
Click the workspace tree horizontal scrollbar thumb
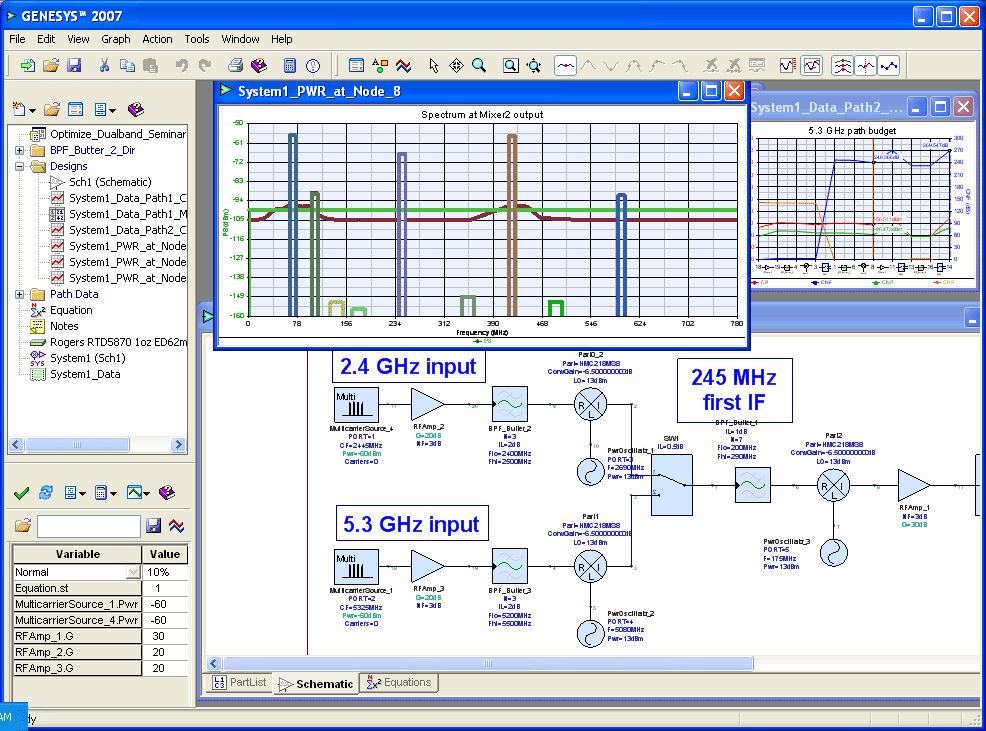pos(77,445)
